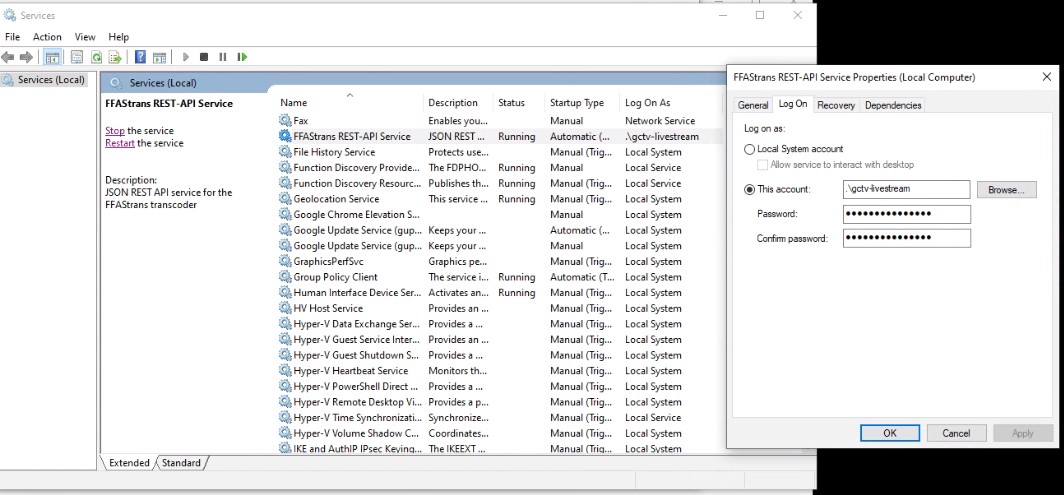Screen dimensions: 1064x495
Task: Click the gear icon beside Google Chrome Elevation Service
Action: [x=285, y=214]
